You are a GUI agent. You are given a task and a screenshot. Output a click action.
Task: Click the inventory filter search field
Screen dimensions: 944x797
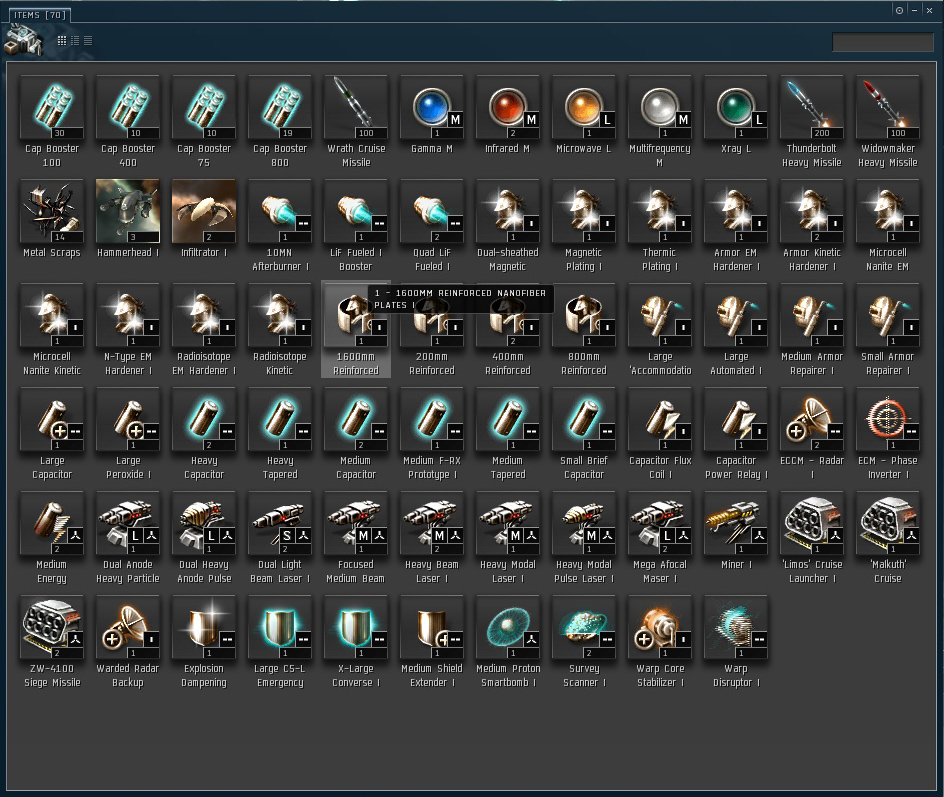click(883, 42)
